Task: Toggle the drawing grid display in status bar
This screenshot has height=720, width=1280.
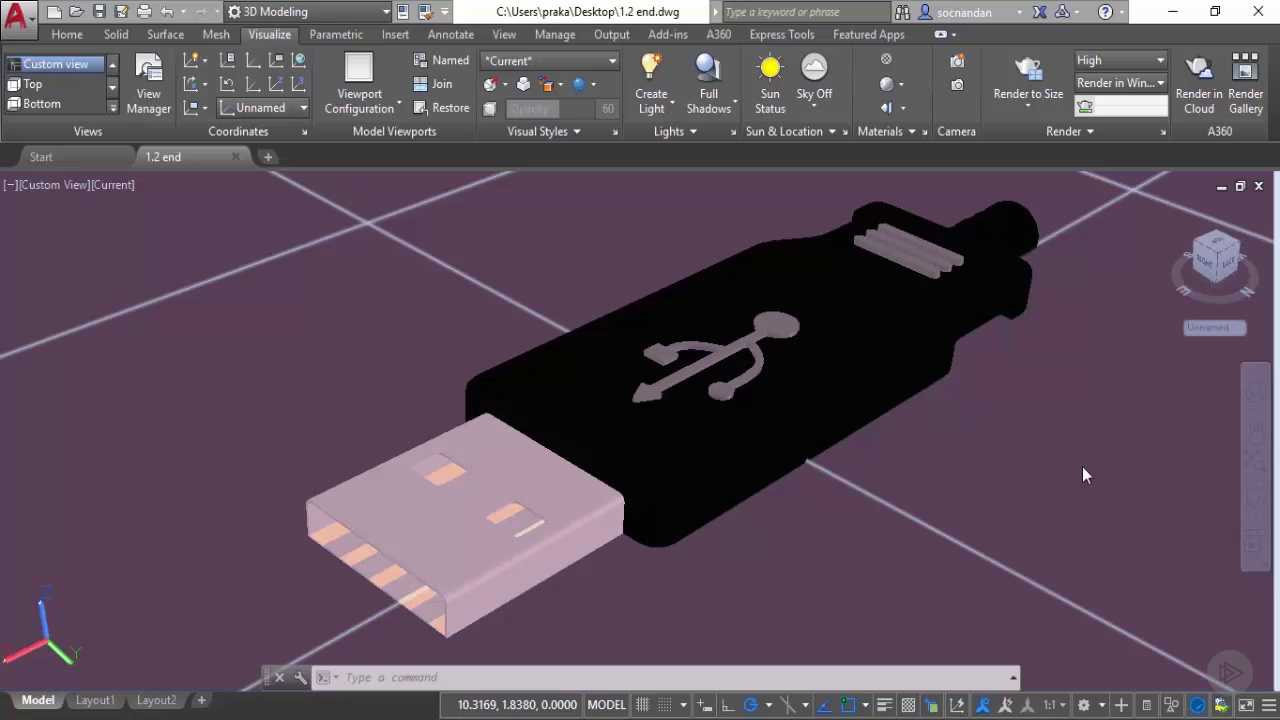Action: (643, 705)
